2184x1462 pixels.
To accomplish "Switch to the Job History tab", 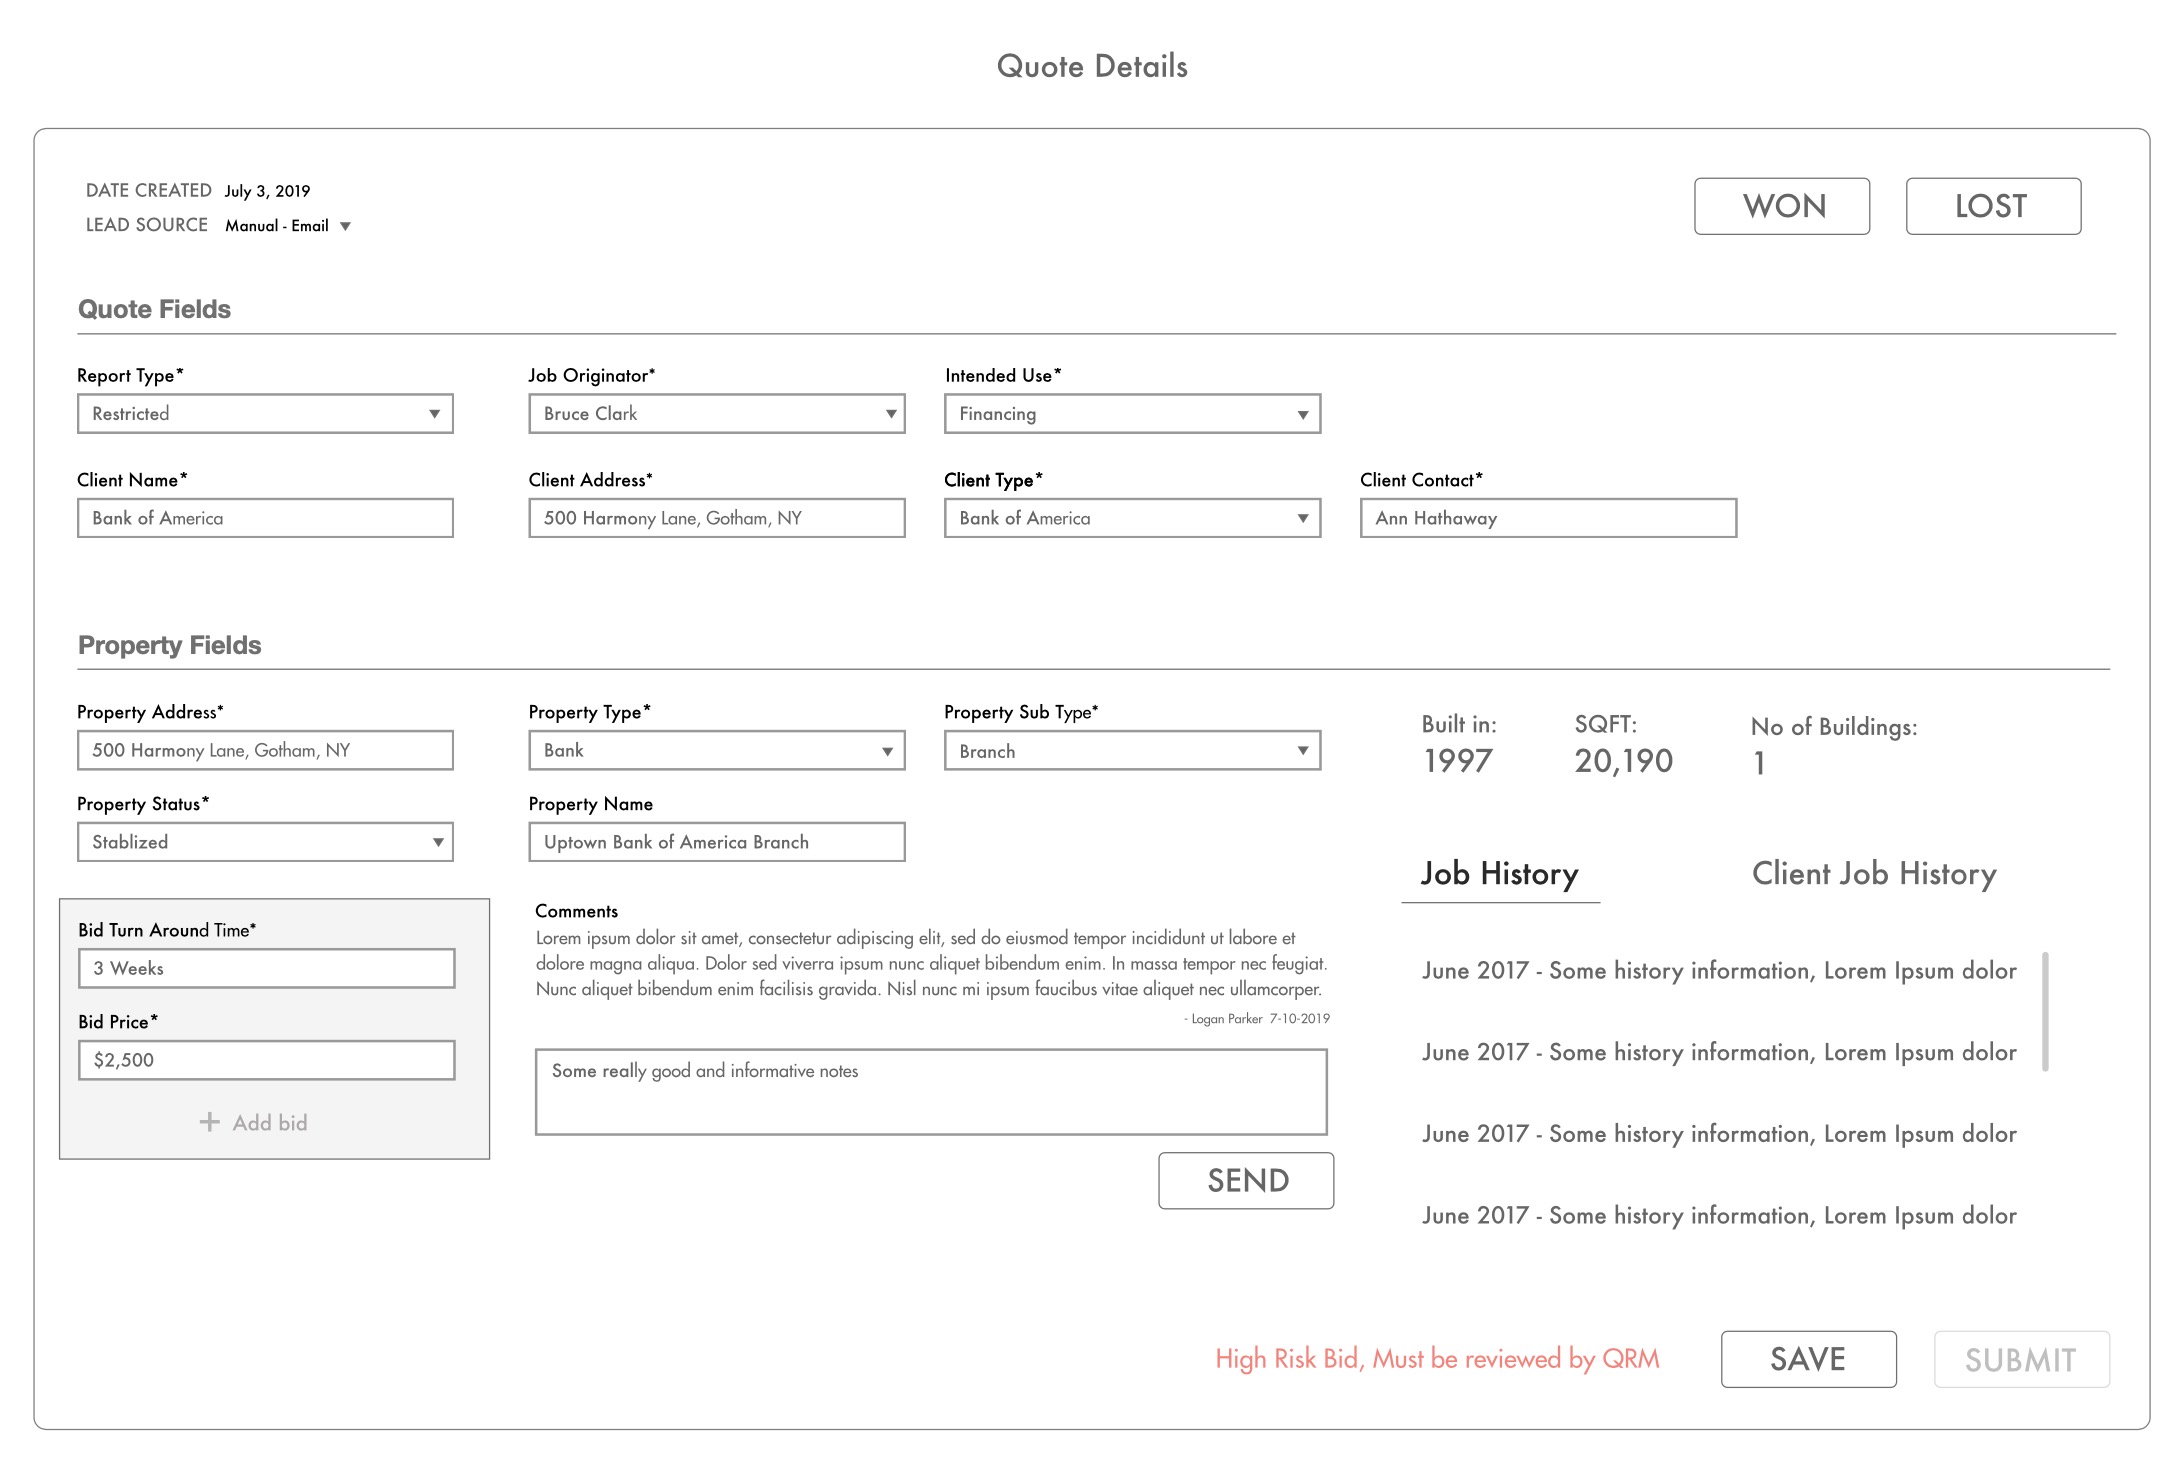I will click(1499, 874).
